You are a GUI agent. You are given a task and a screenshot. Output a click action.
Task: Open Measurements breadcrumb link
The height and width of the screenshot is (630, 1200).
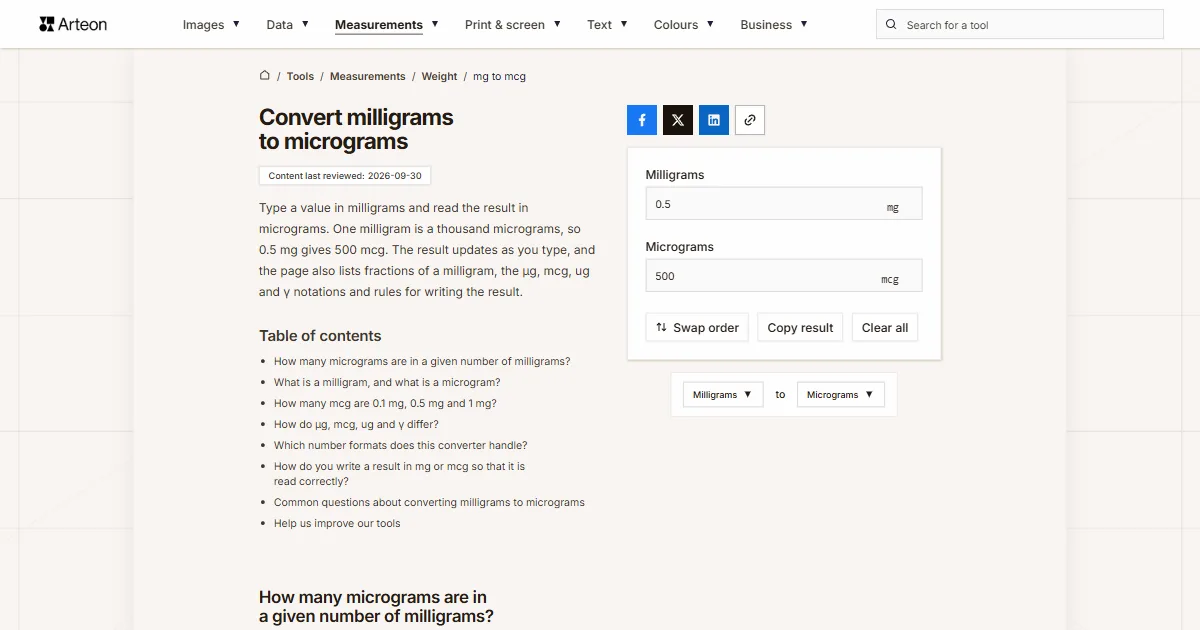368,76
